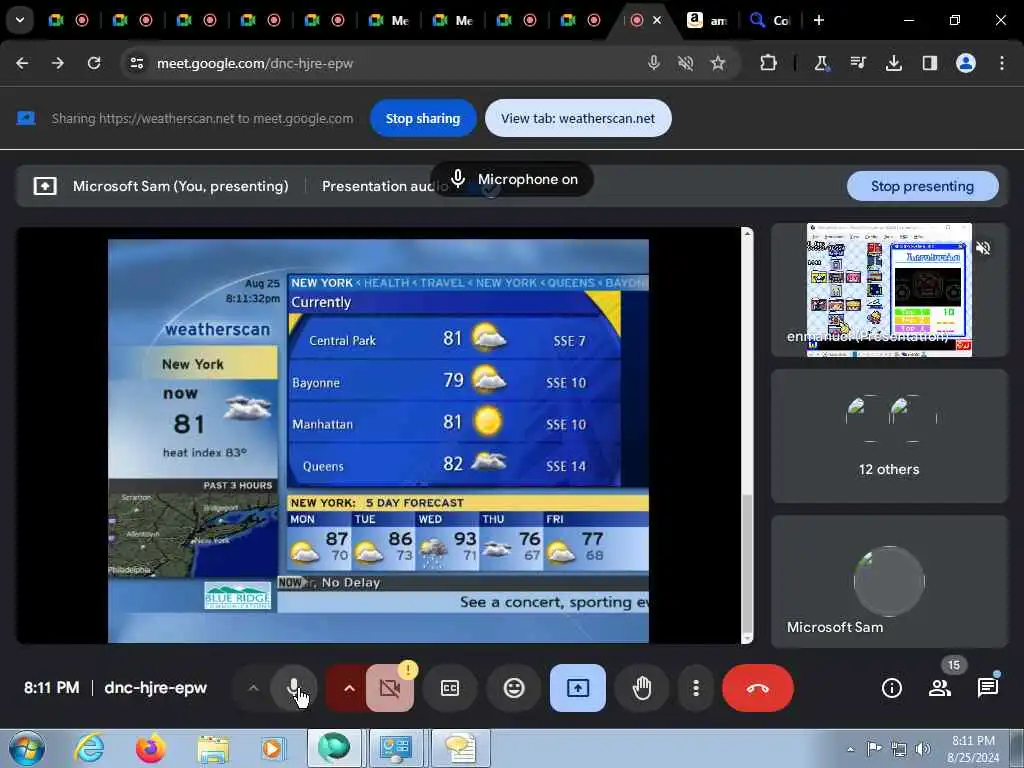Click the Stop presenting button
Image resolution: width=1024 pixels, height=768 pixels.
[x=922, y=186]
